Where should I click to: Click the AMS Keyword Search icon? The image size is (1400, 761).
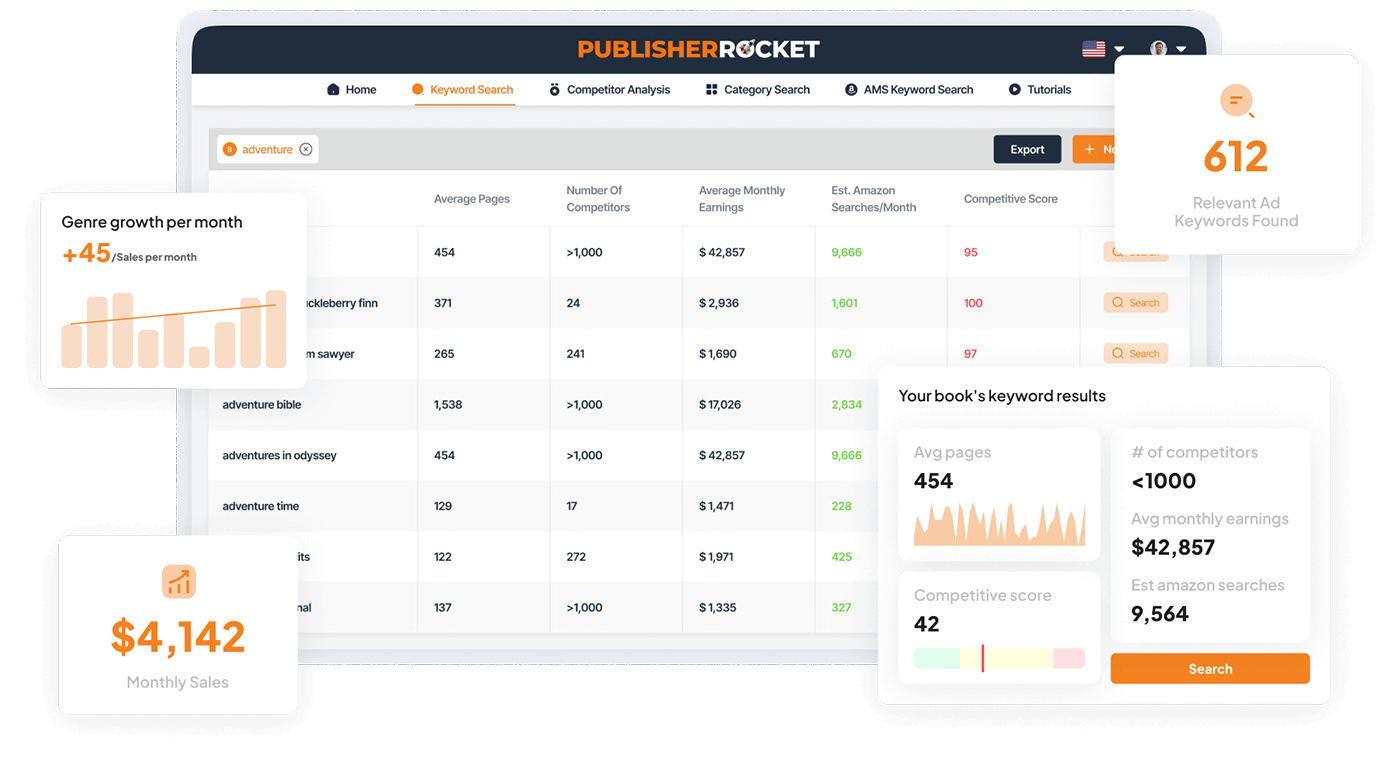coord(851,90)
